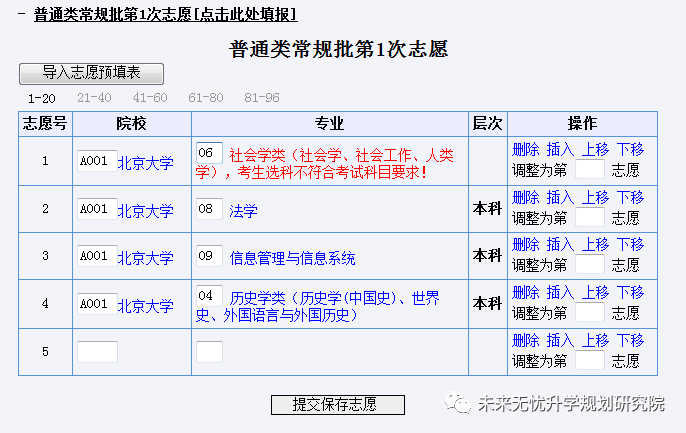
Task: Focus the empty major code field in row 5
Action: [x=209, y=352]
